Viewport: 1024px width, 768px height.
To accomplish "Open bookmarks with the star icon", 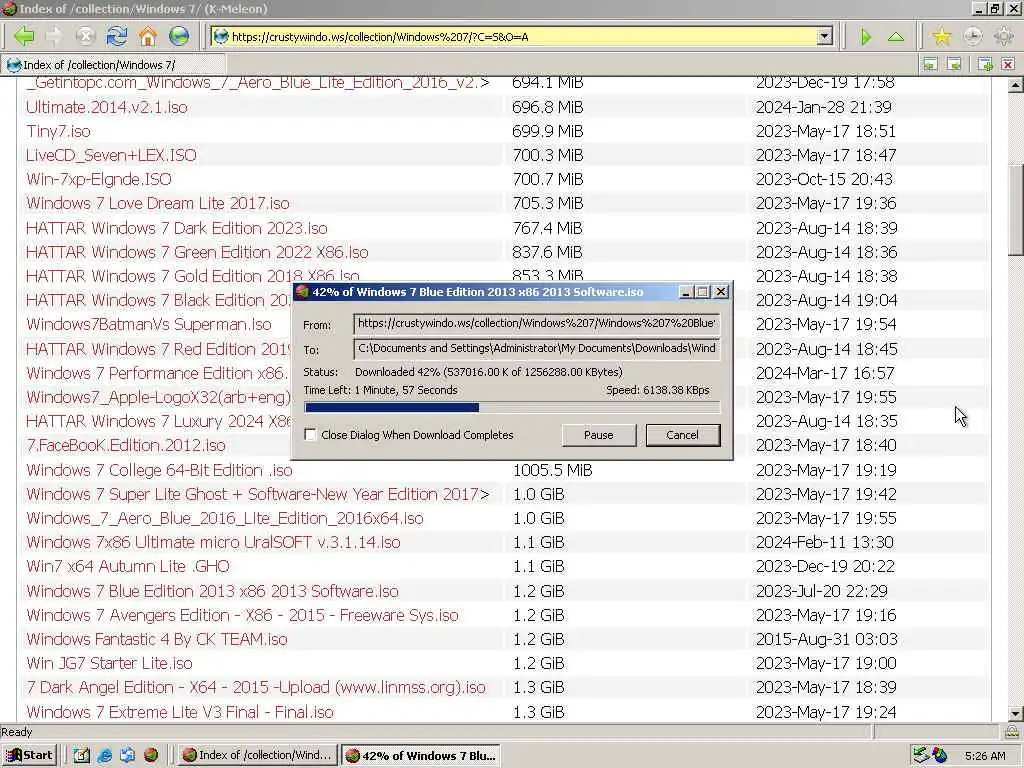I will [x=941, y=37].
